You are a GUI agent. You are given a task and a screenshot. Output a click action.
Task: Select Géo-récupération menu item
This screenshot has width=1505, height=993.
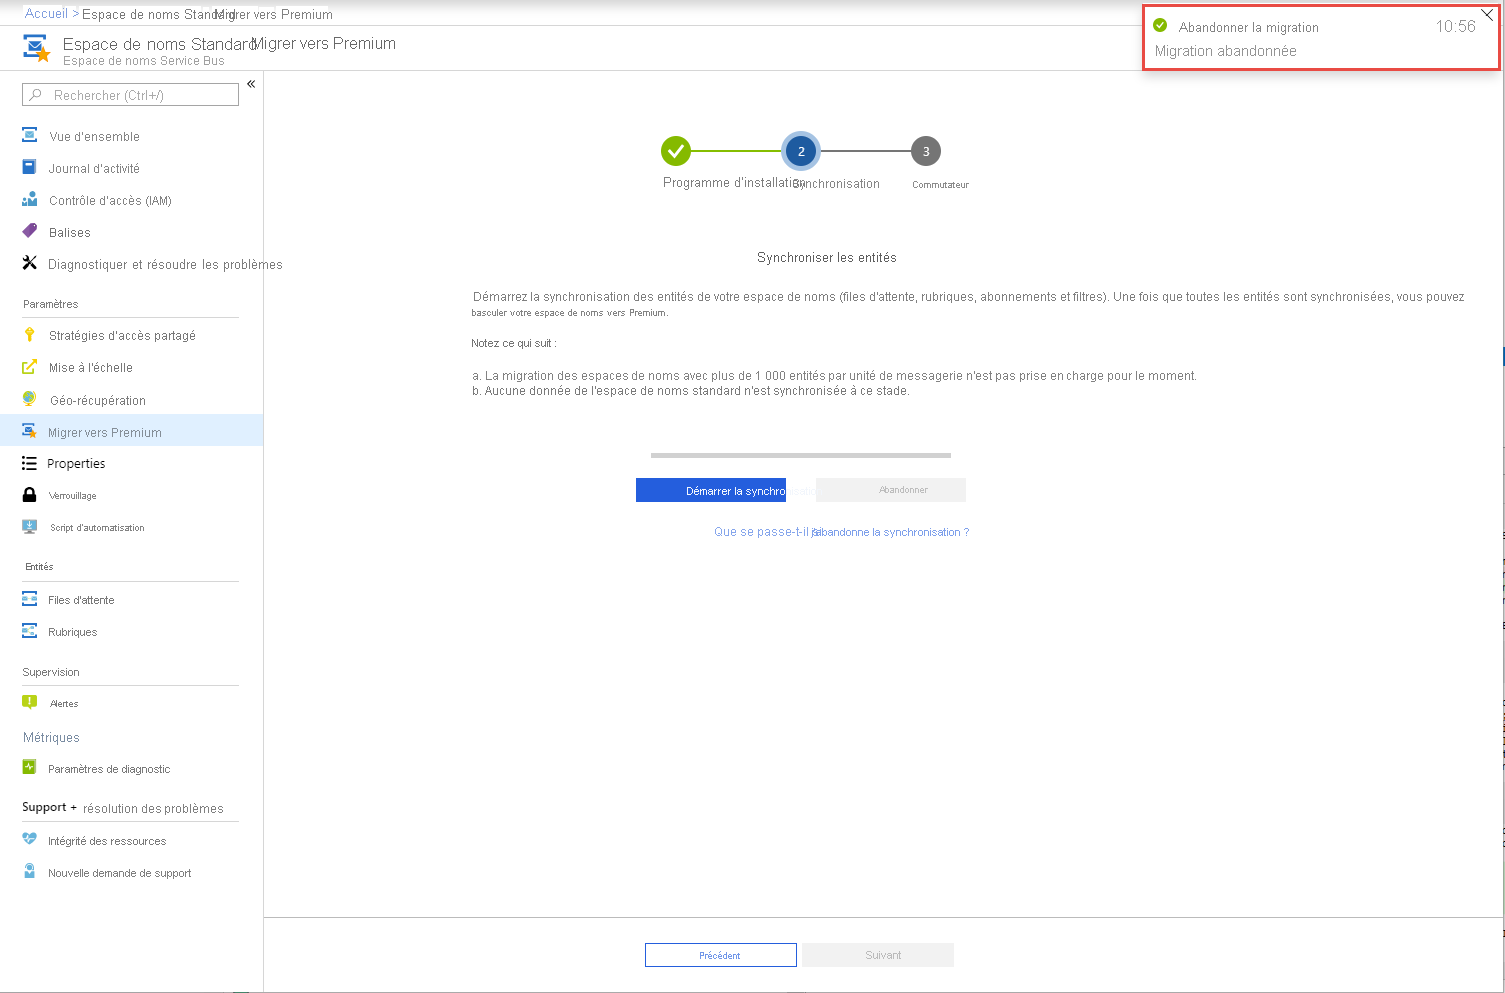[98, 401]
